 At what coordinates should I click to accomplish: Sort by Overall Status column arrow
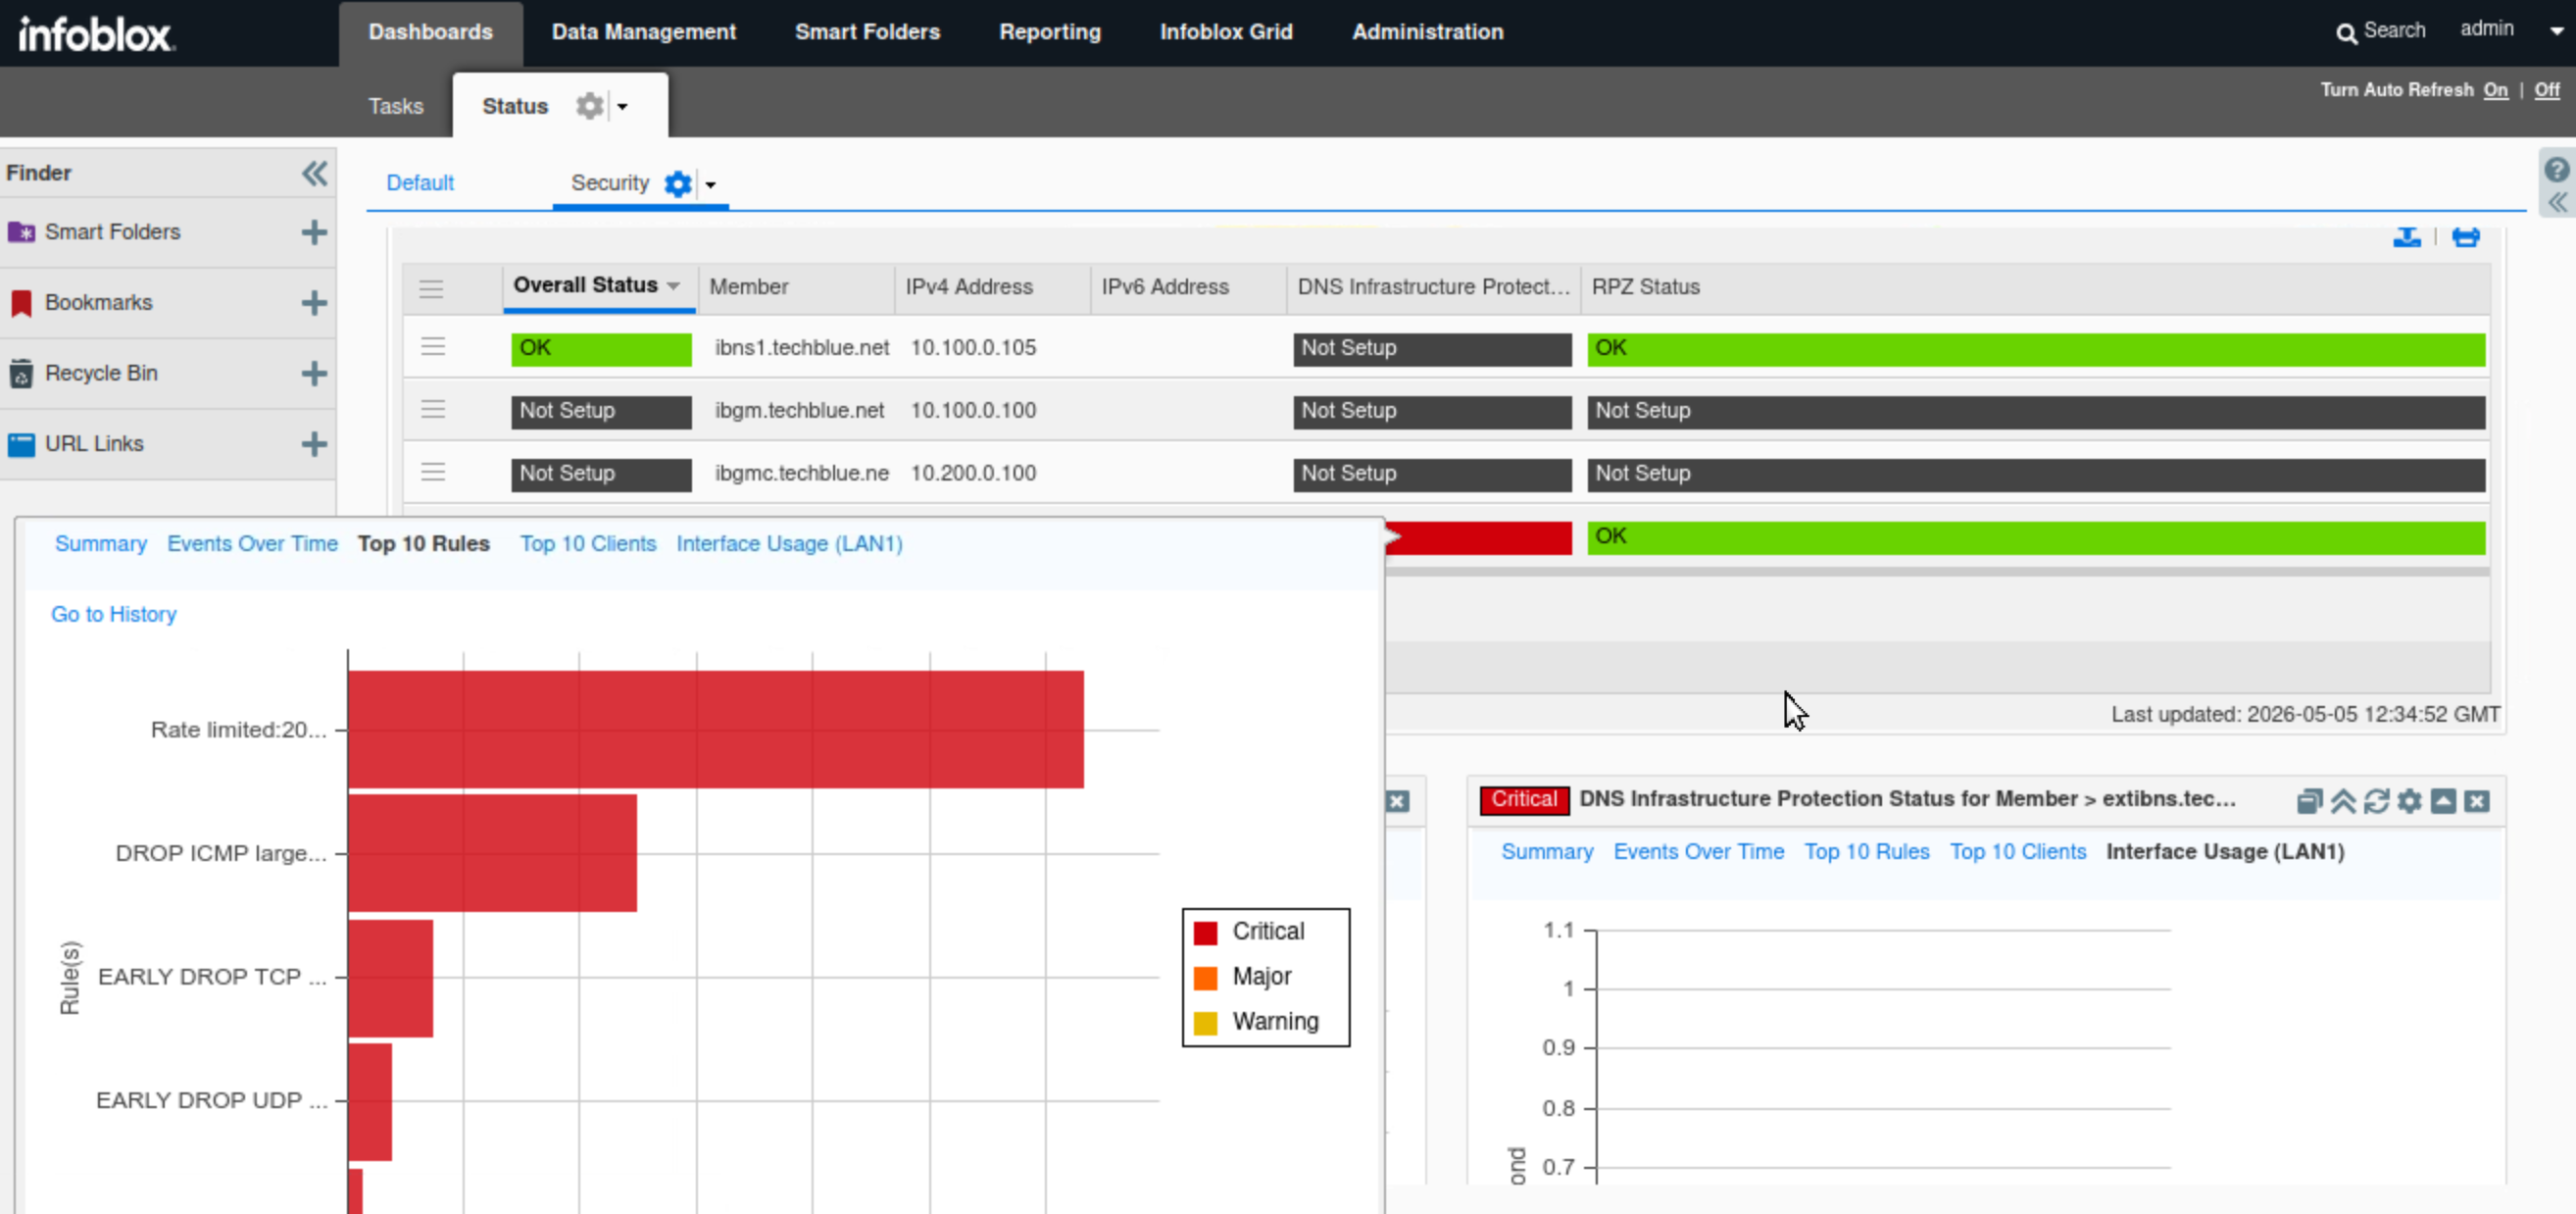click(674, 286)
